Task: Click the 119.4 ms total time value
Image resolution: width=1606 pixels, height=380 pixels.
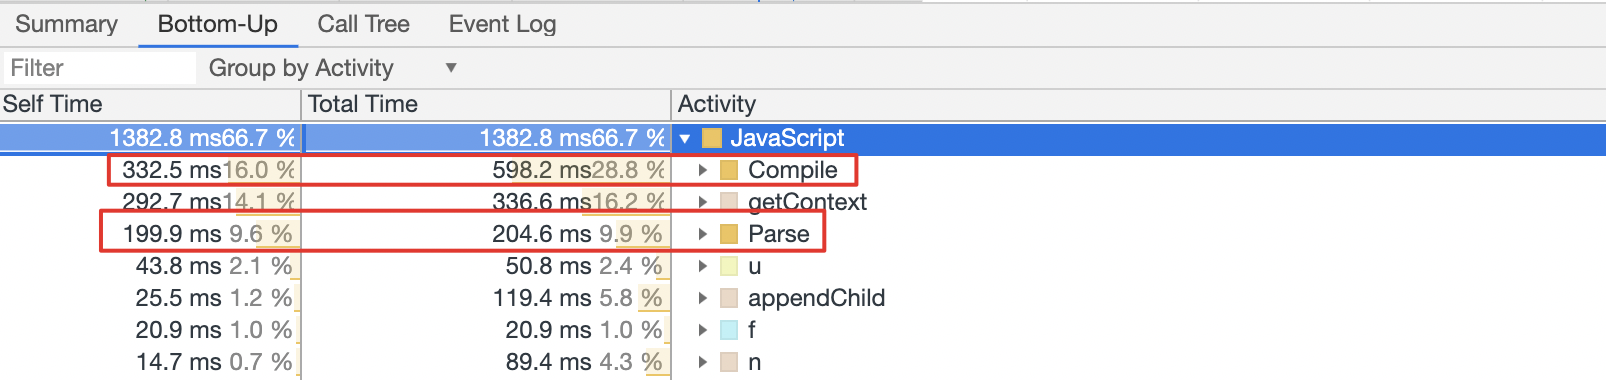Action: tap(543, 298)
